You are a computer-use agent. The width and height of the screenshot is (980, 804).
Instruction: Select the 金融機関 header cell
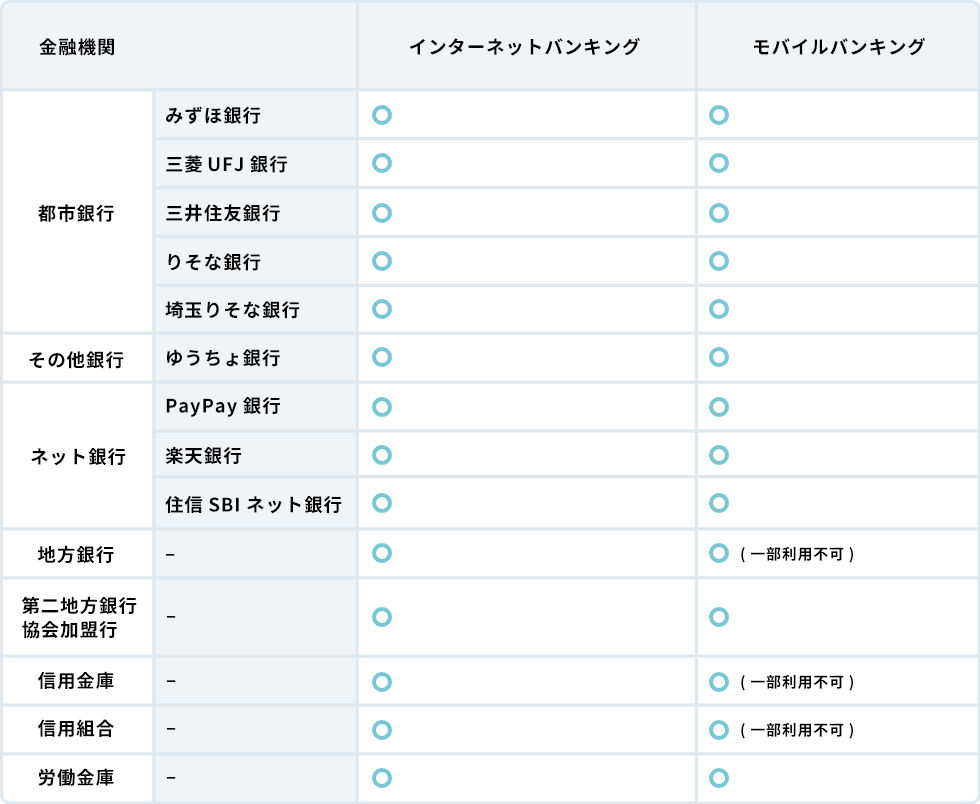point(78,47)
